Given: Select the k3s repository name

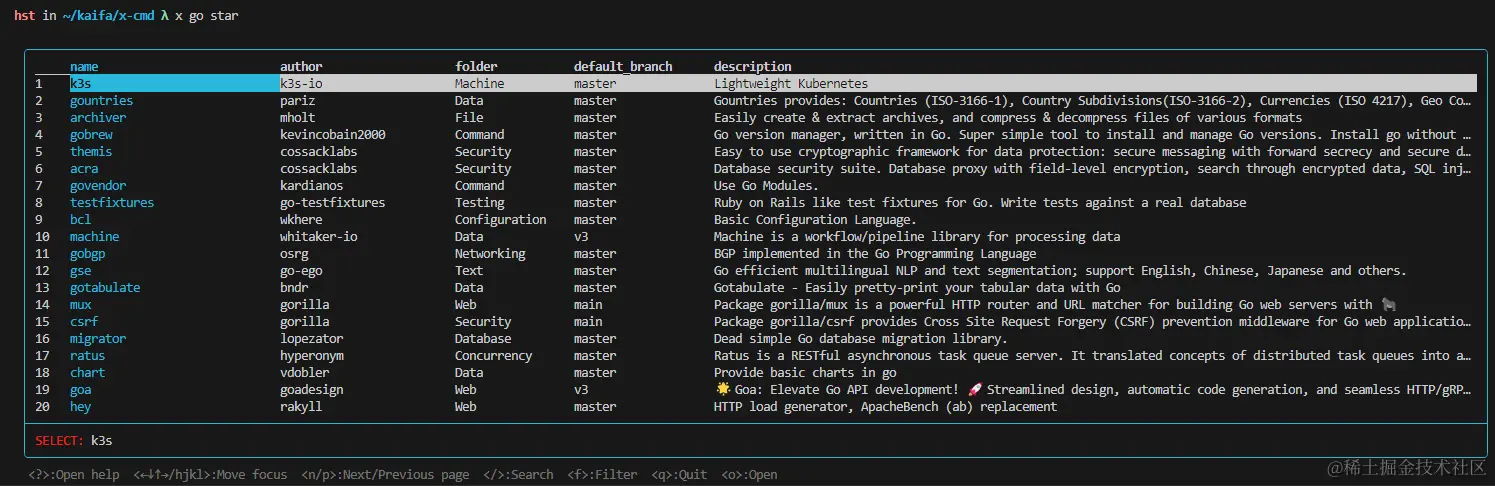Looking at the screenshot, I should pyautogui.click(x=81, y=84).
